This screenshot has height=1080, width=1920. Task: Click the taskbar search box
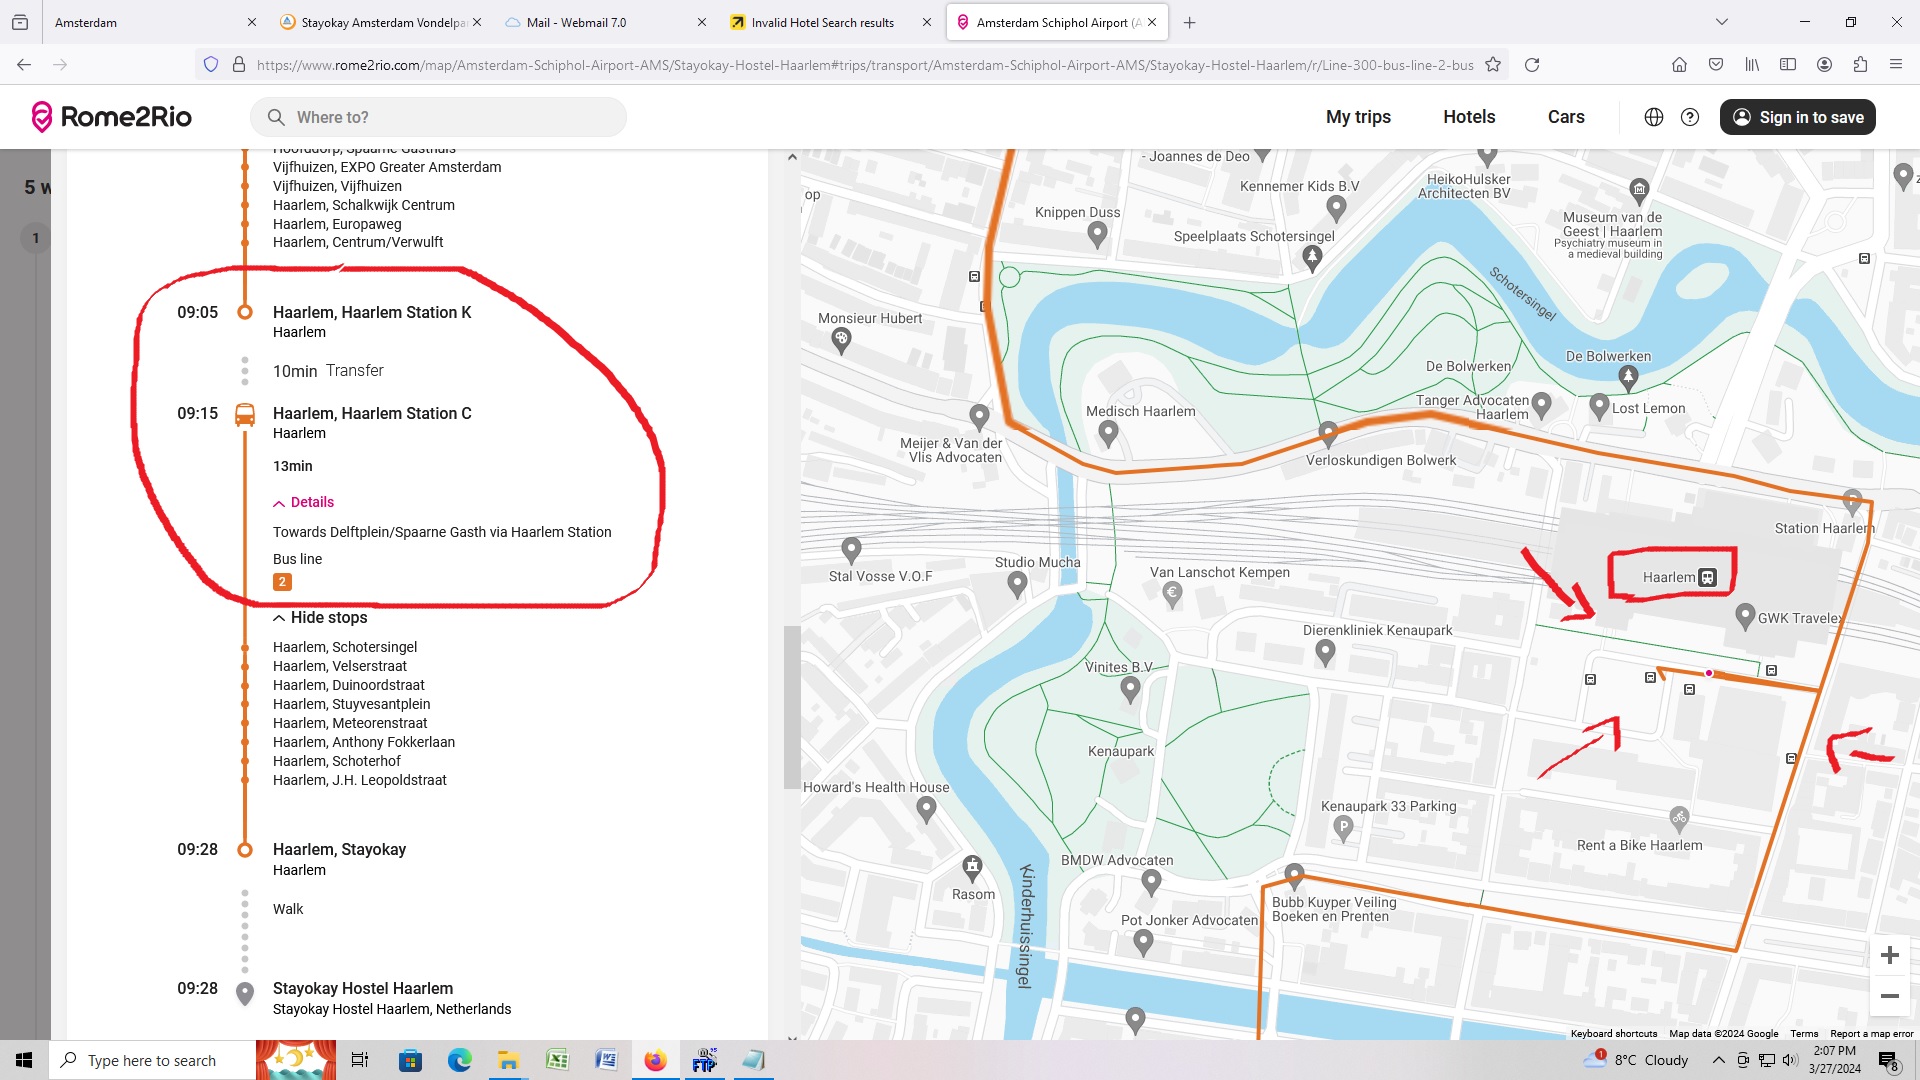152,1060
